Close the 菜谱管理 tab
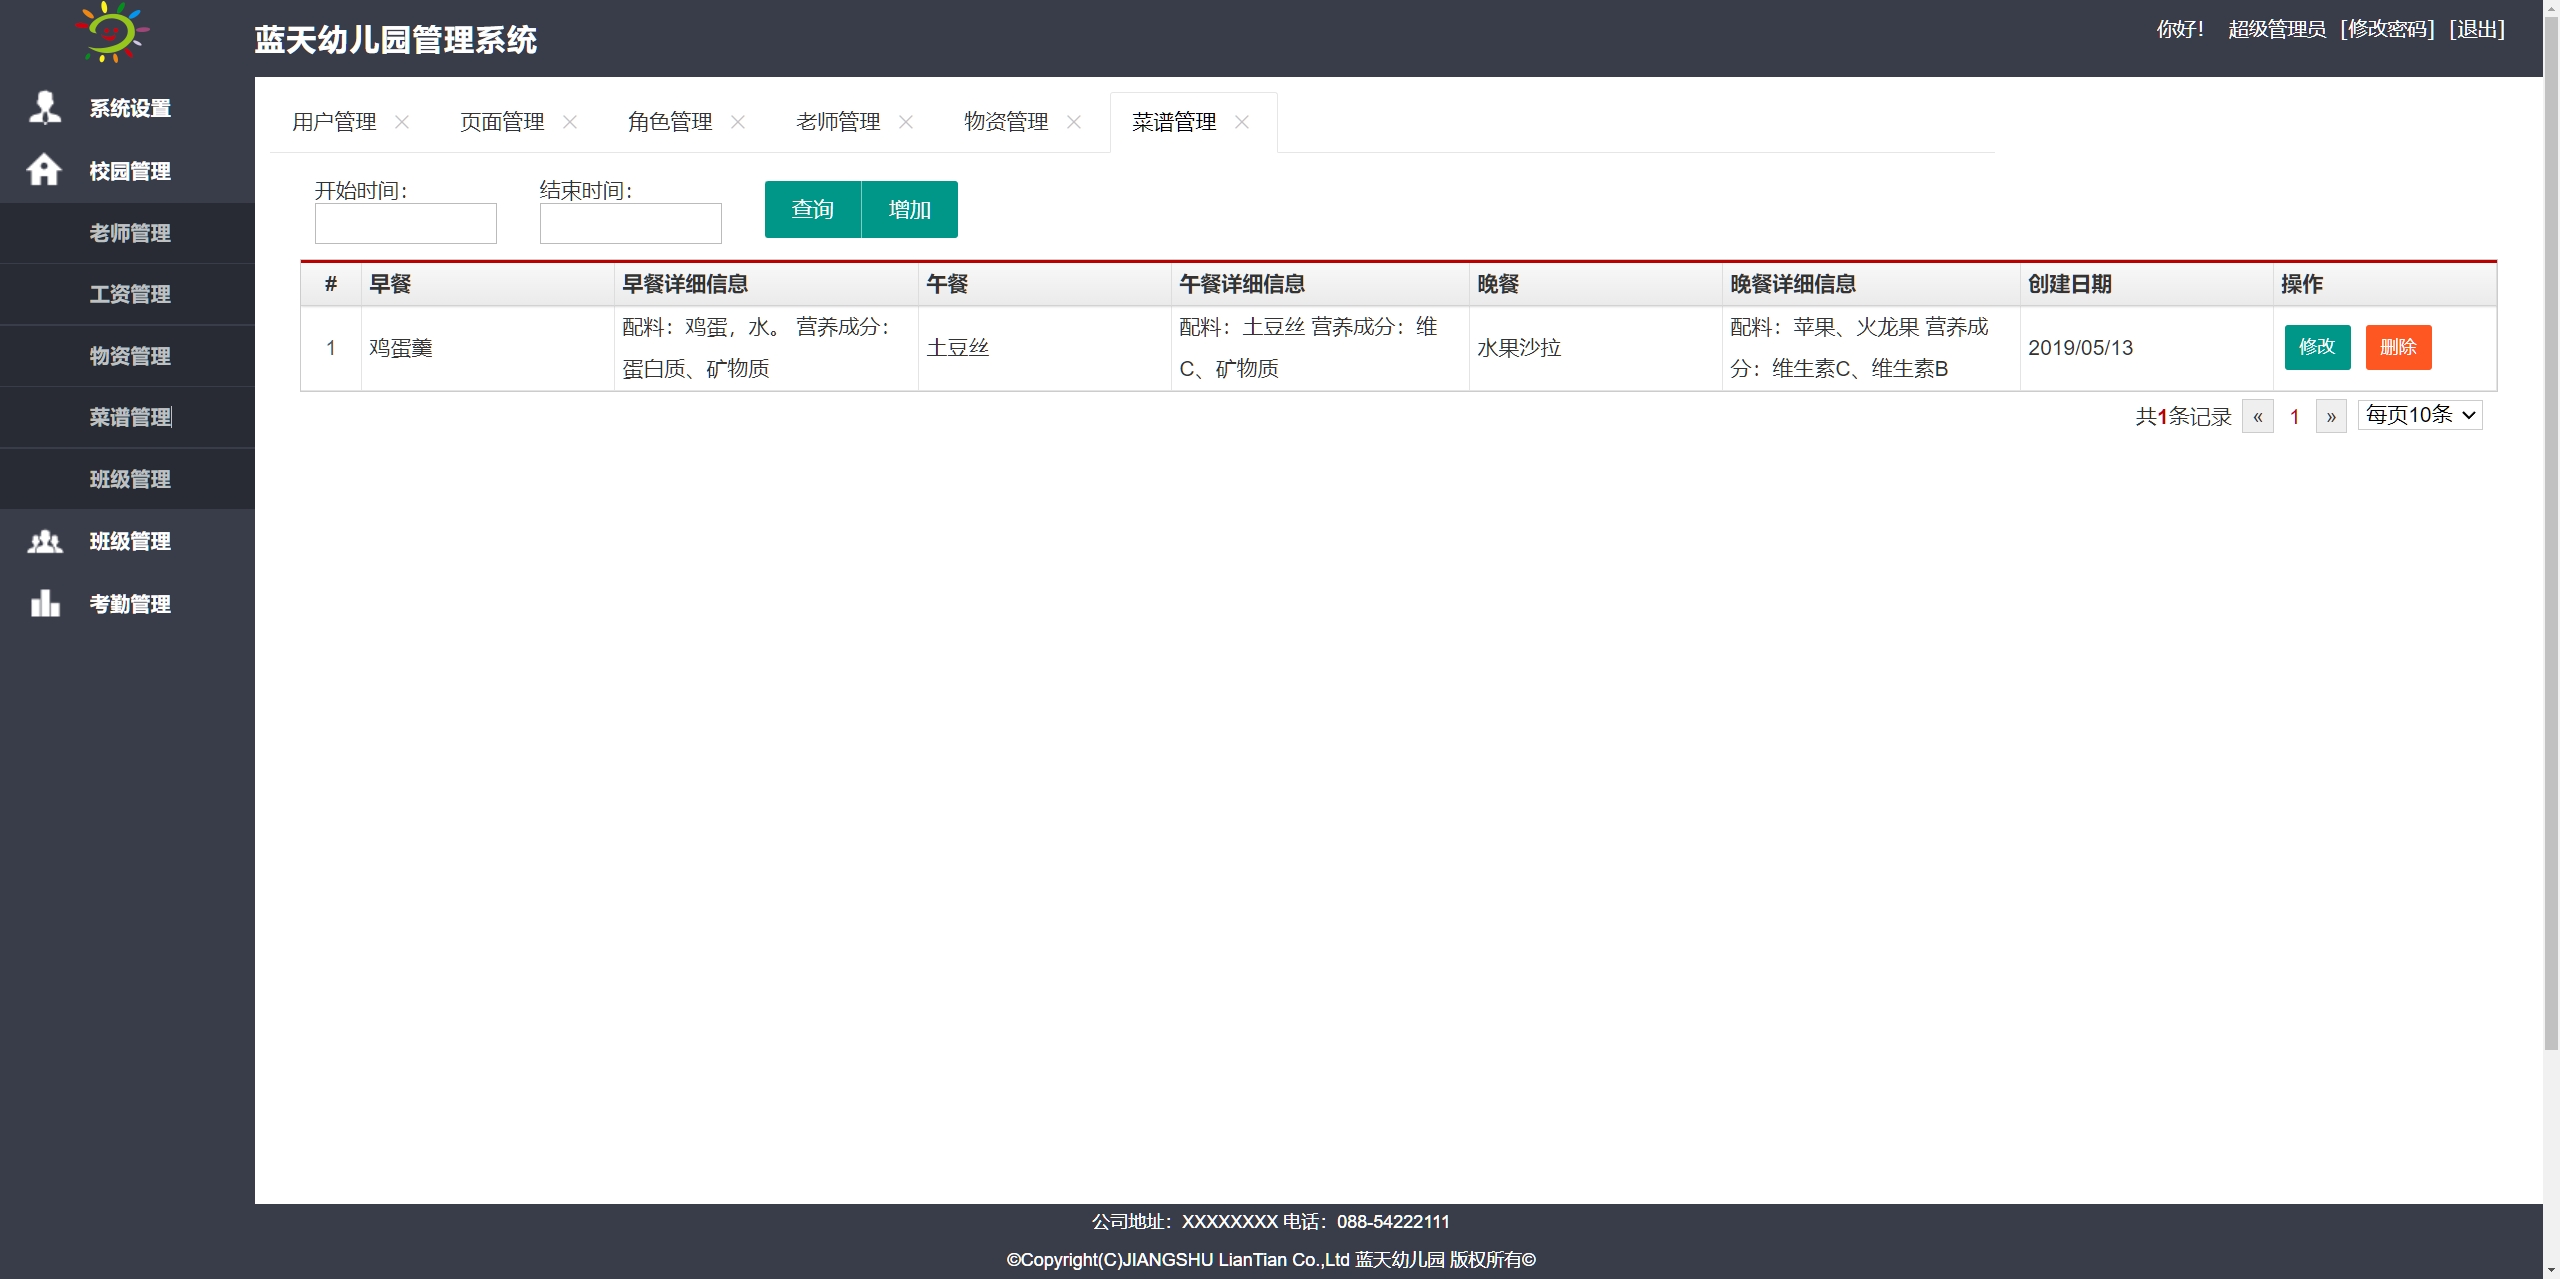The image size is (2560, 1279). [1242, 122]
